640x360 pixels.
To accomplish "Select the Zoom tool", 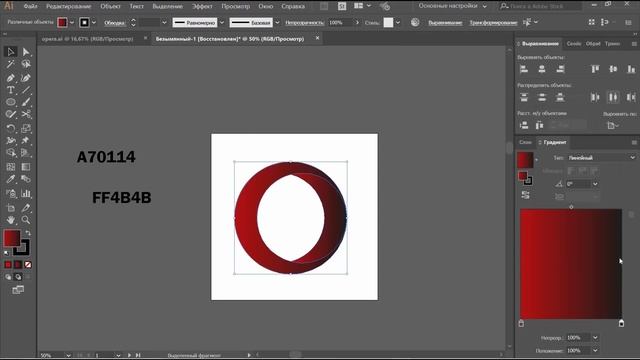I will pos(26,220).
